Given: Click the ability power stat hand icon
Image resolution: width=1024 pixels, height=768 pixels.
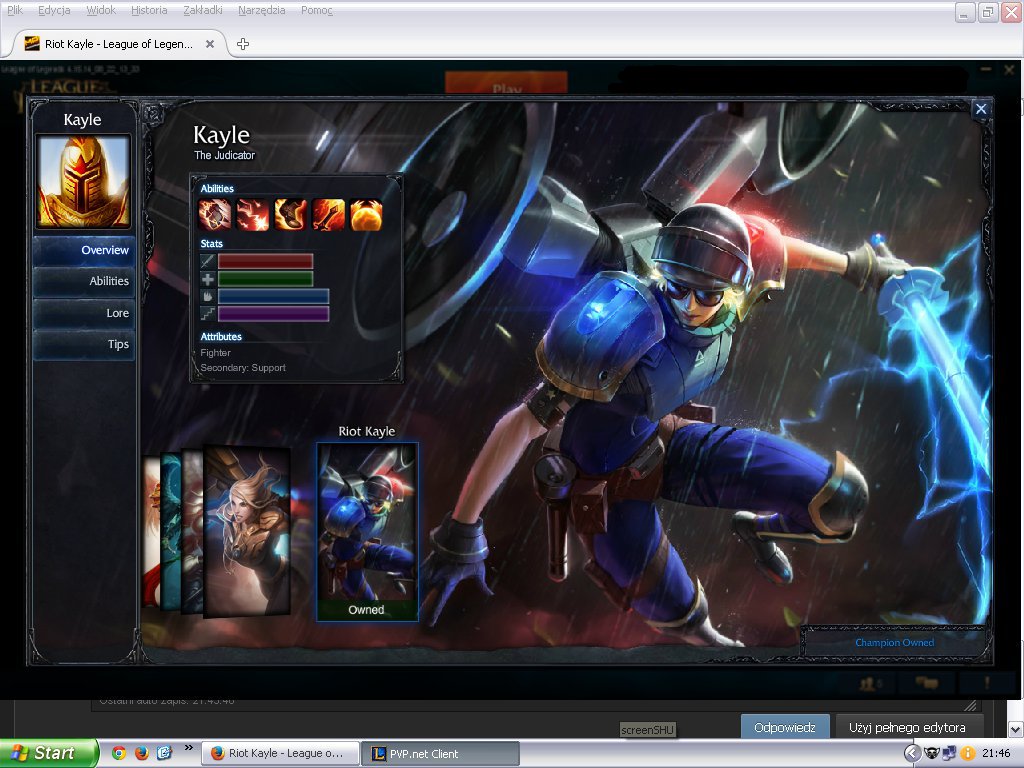Looking at the screenshot, I should 208,296.
